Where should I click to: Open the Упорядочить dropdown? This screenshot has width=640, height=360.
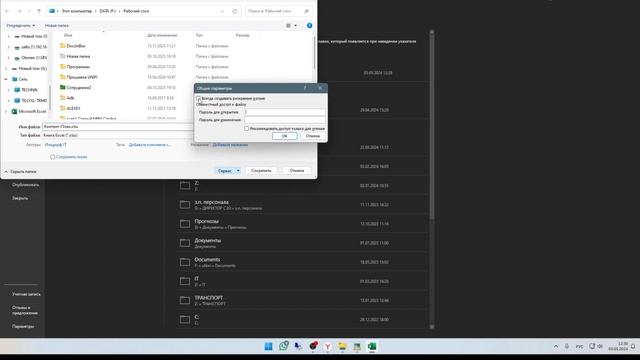pos(20,25)
